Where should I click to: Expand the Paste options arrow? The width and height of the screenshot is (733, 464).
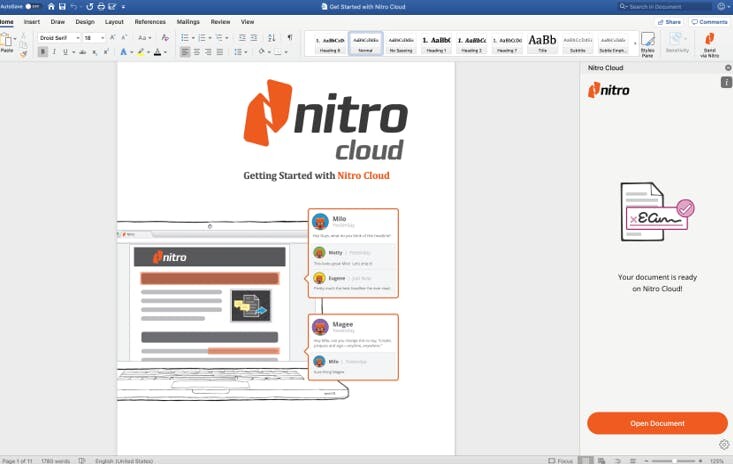(x=15, y=39)
